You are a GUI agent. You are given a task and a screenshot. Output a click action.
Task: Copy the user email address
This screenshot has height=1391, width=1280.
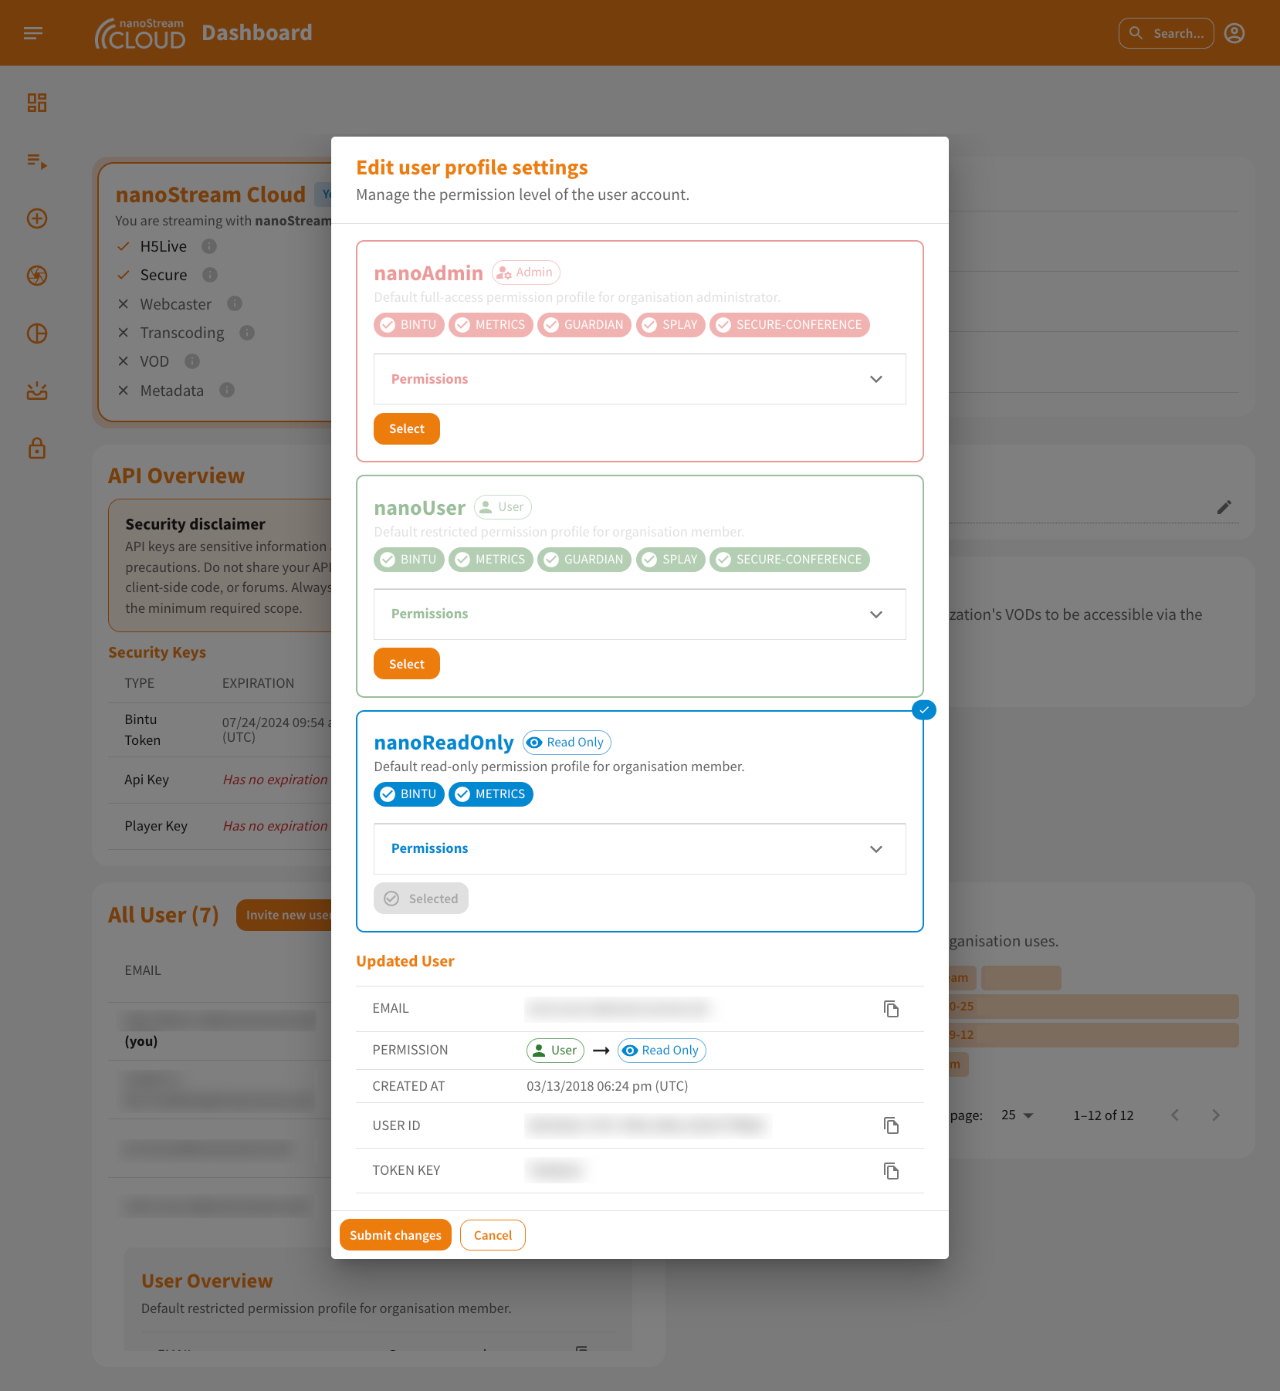point(891,1009)
